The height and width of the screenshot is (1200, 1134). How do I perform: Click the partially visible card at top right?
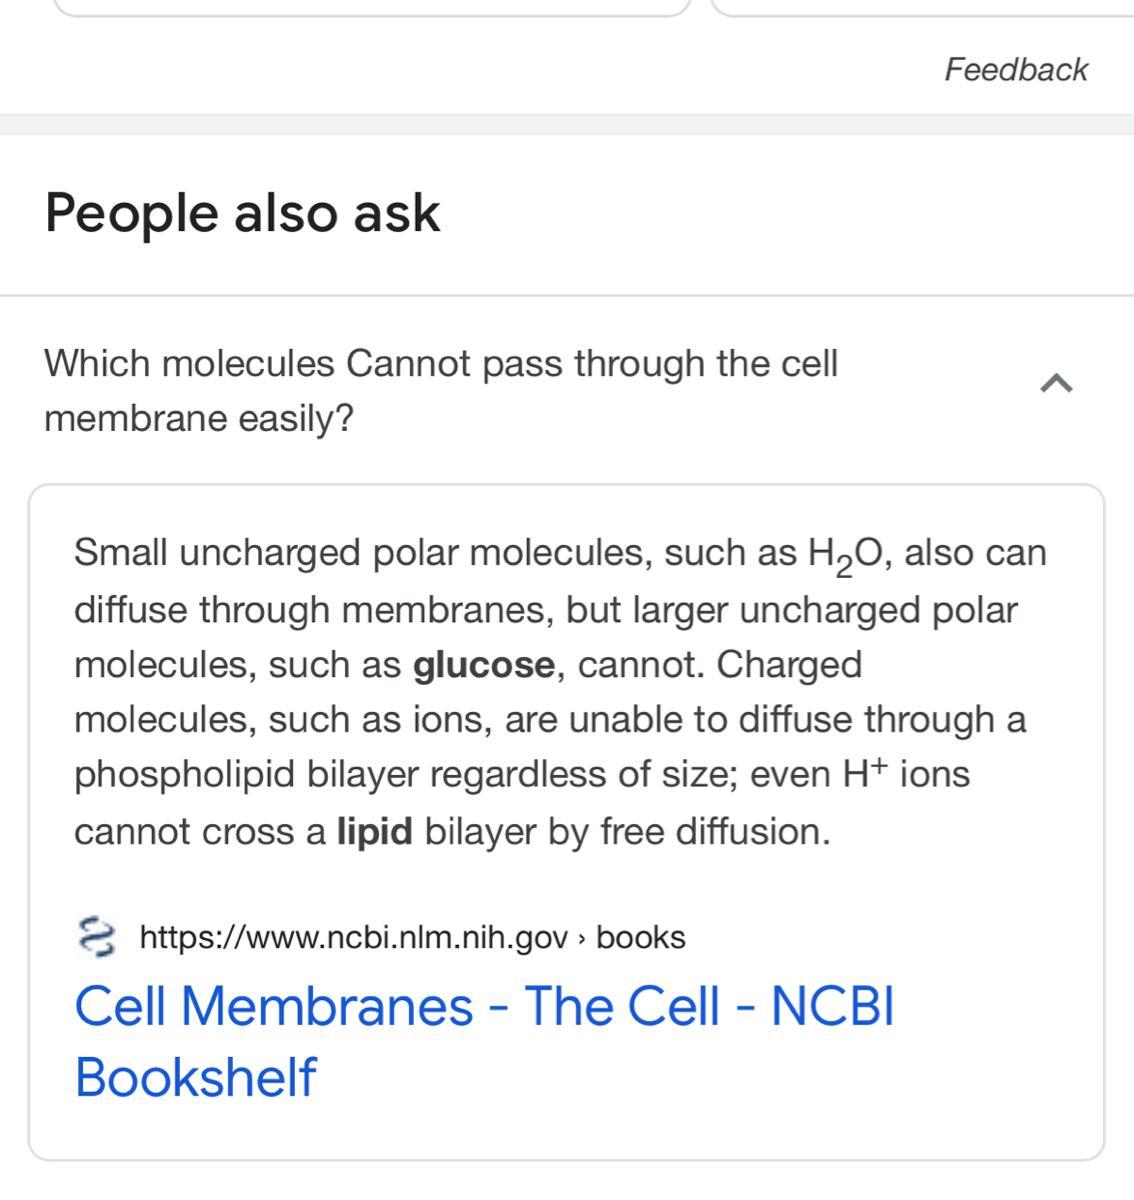pyautogui.click(x=920, y=8)
